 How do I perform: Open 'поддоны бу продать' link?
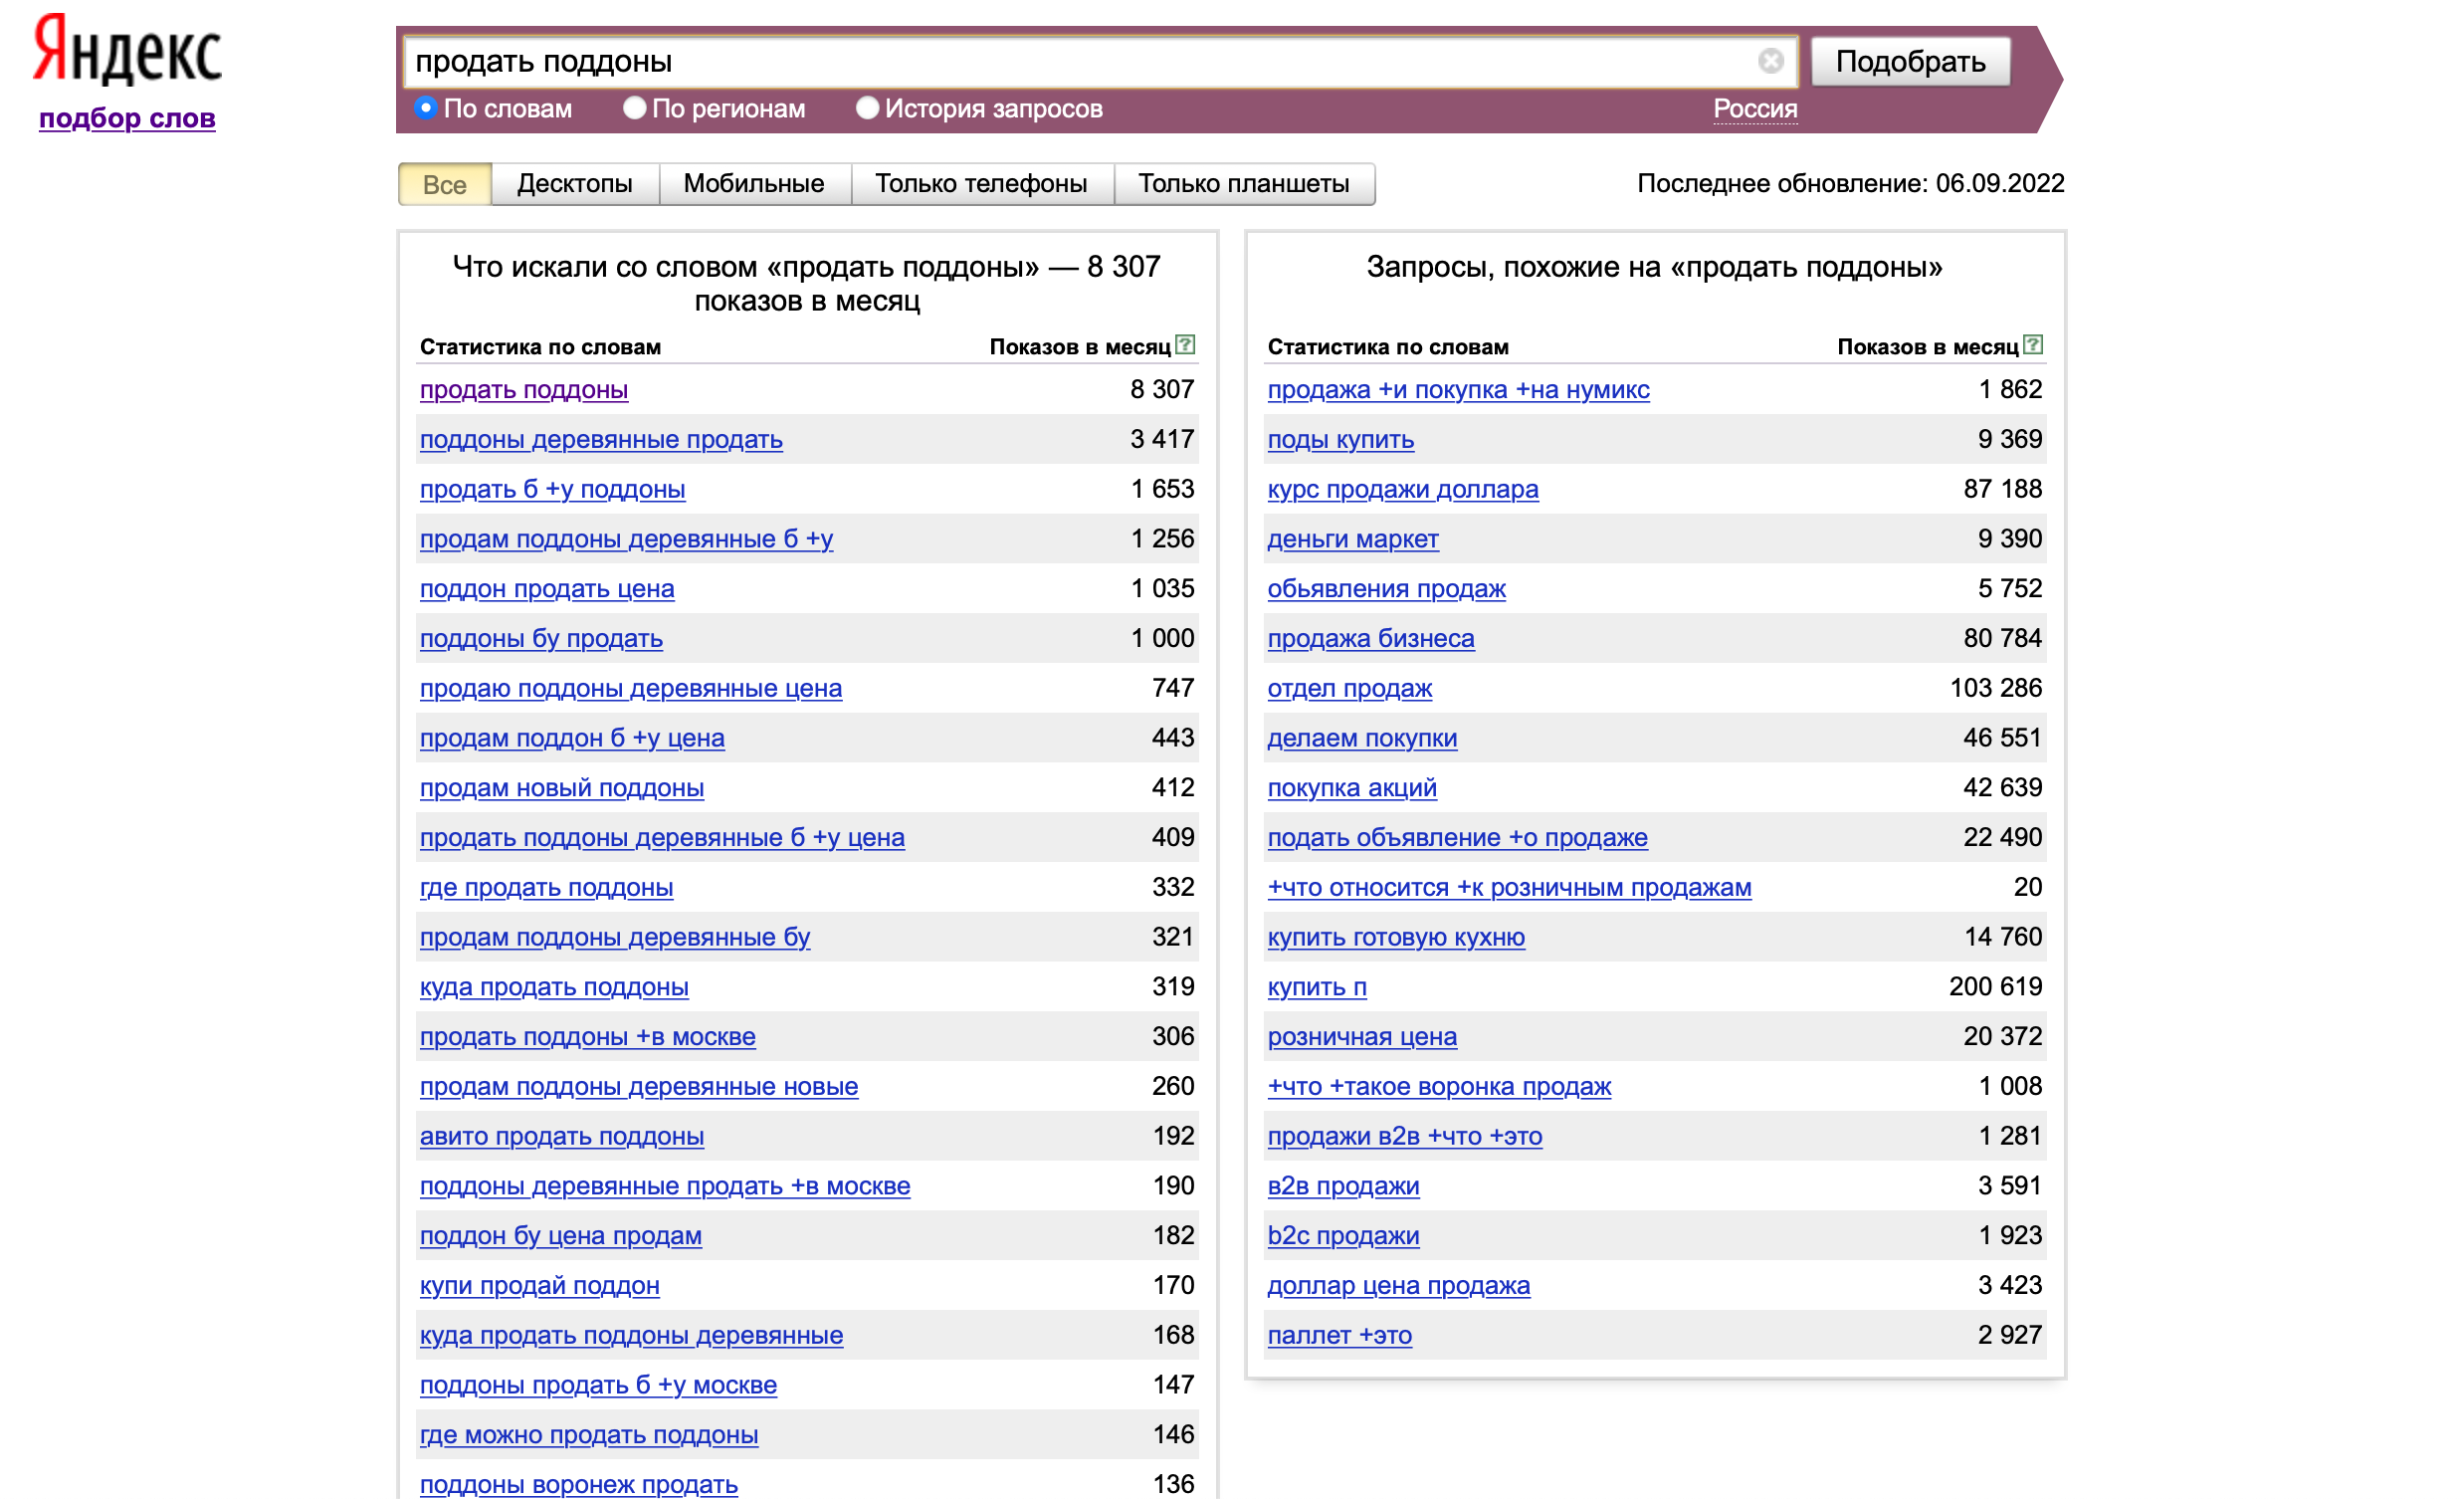(x=541, y=639)
